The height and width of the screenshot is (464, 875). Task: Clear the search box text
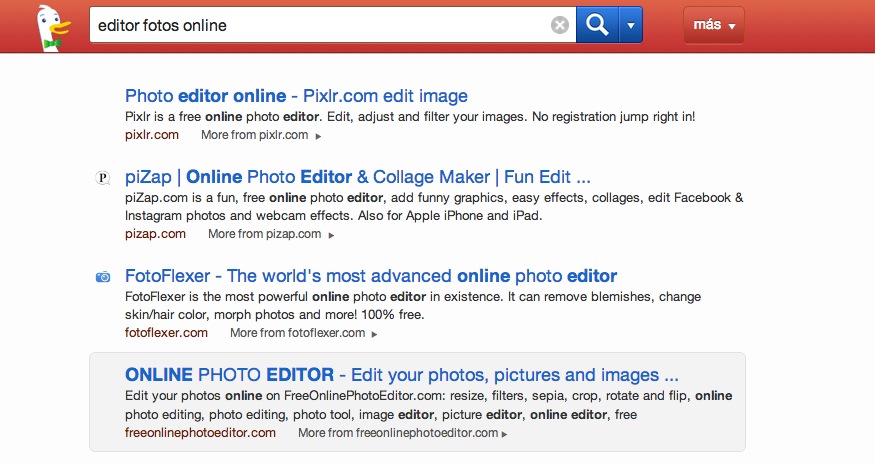click(560, 25)
